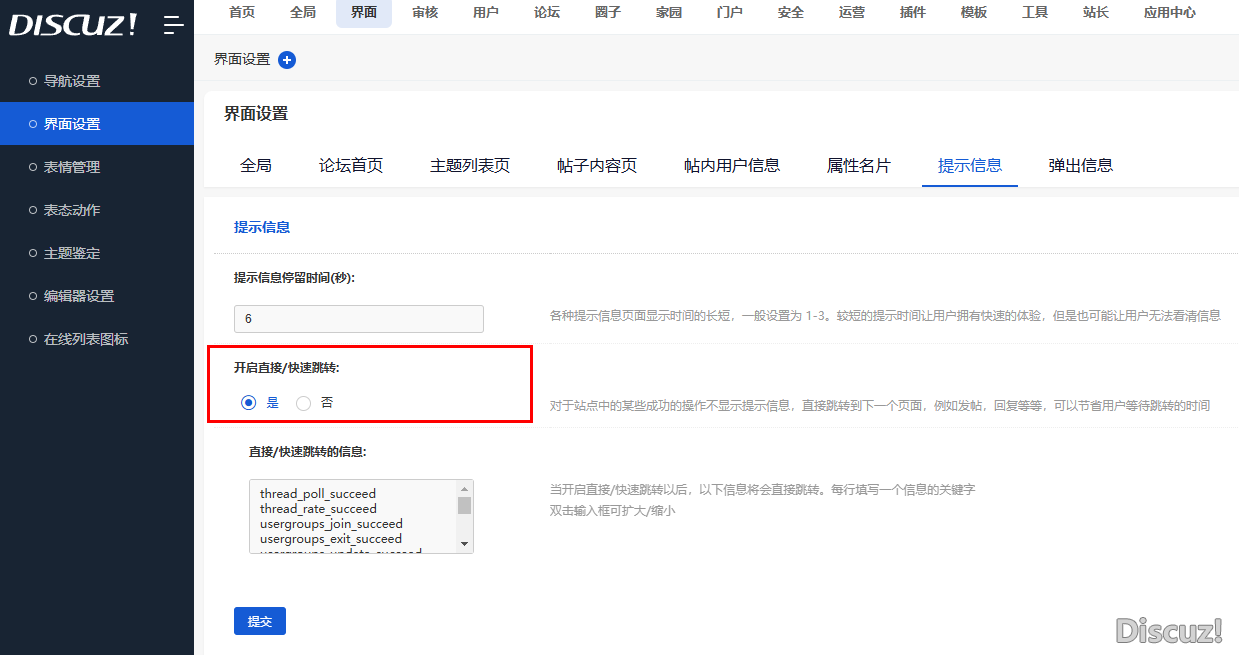1239x655 pixels.
Task: Select the 是 radio button for 快速跳转
Action: click(x=249, y=403)
